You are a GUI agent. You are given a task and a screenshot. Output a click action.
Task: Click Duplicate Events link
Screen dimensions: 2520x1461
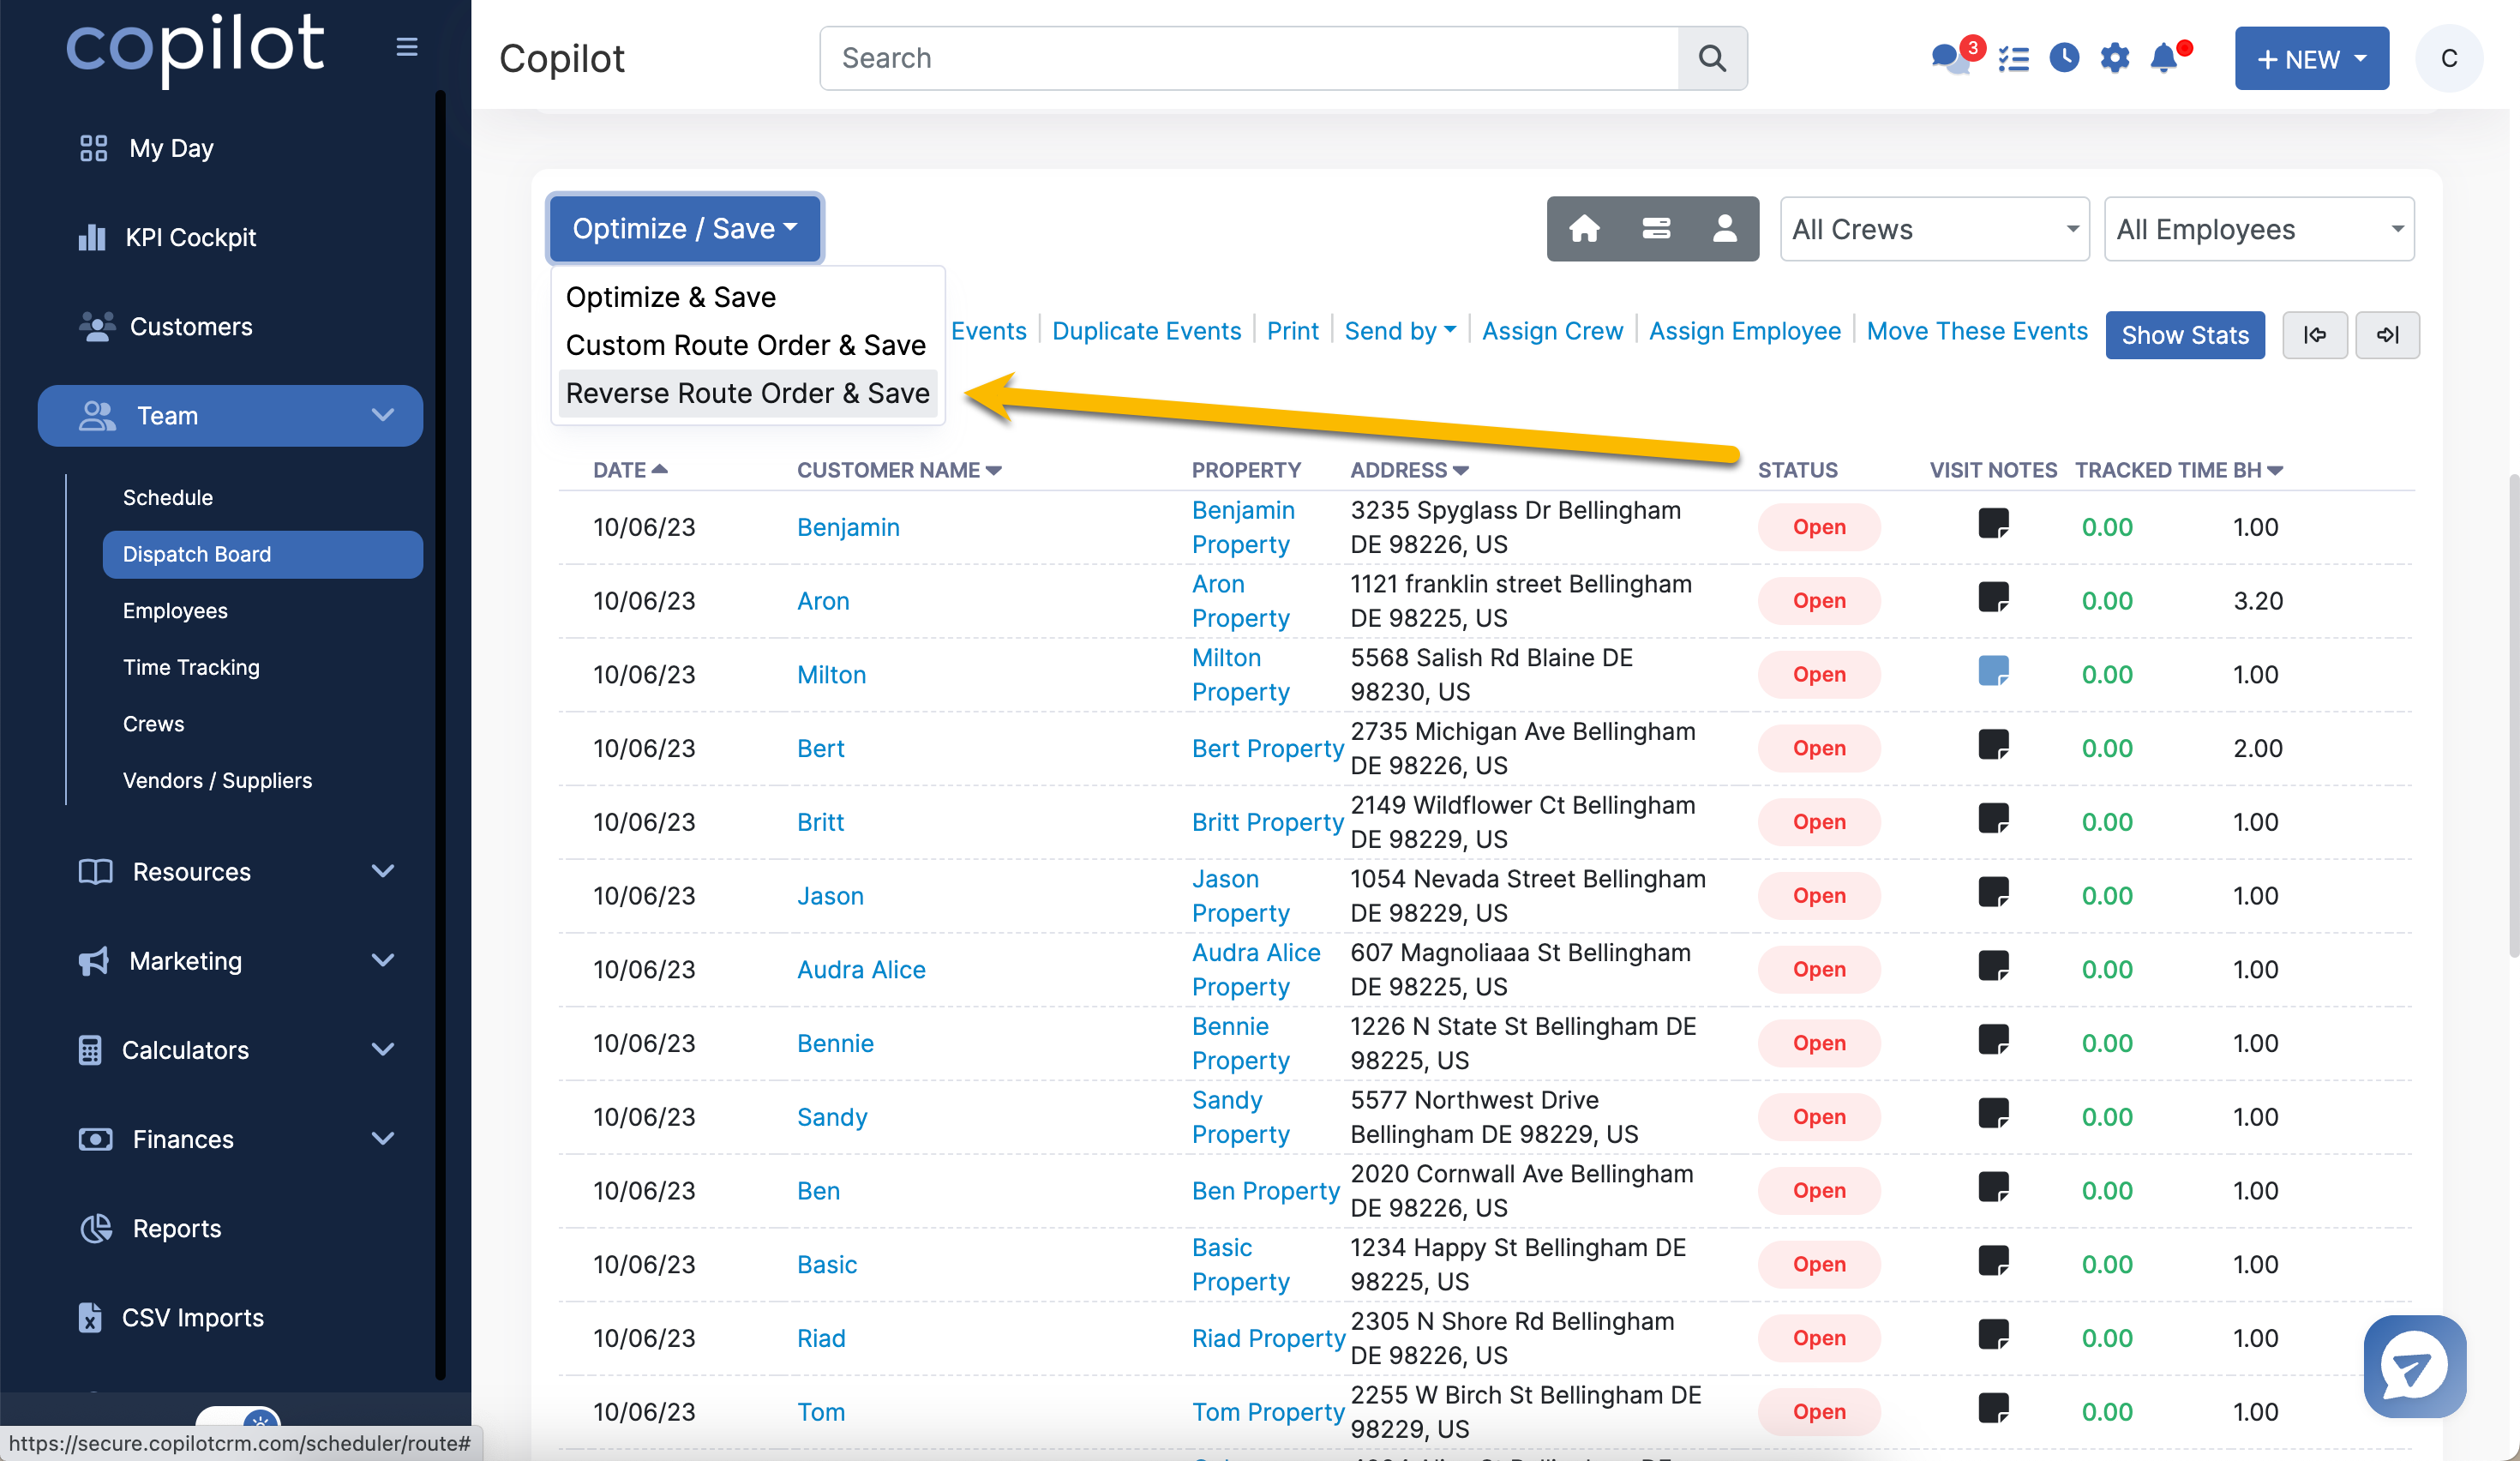pyautogui.click(x=1146, y=331)
